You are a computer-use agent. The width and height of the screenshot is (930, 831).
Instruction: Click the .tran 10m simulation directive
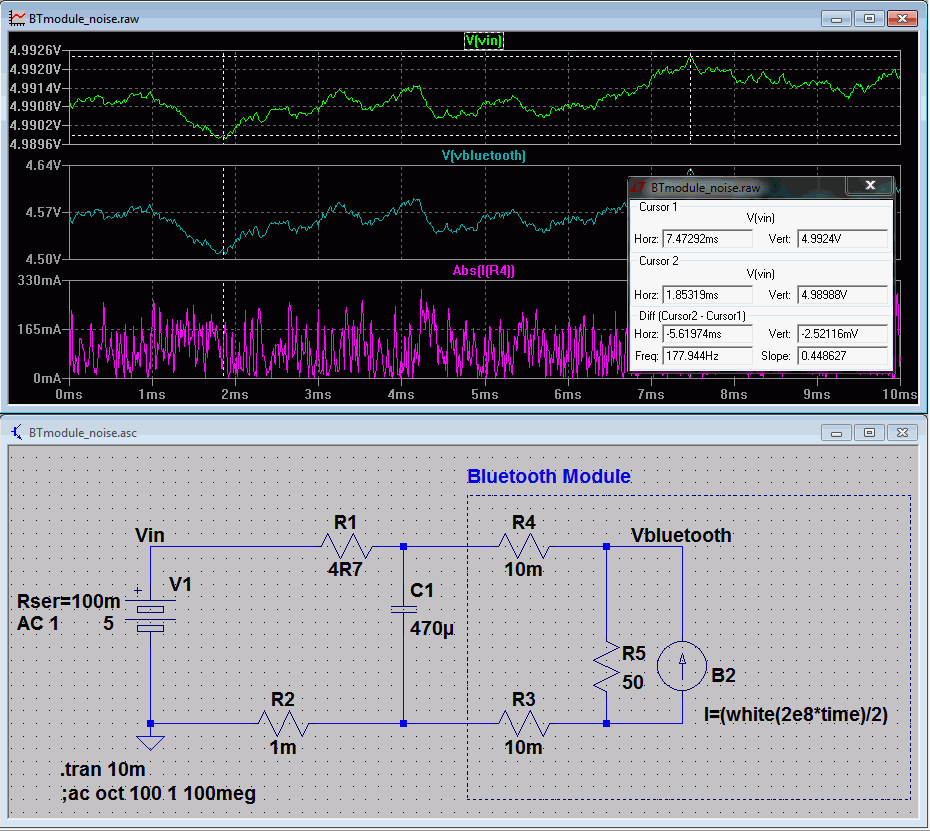click(103, 771)
